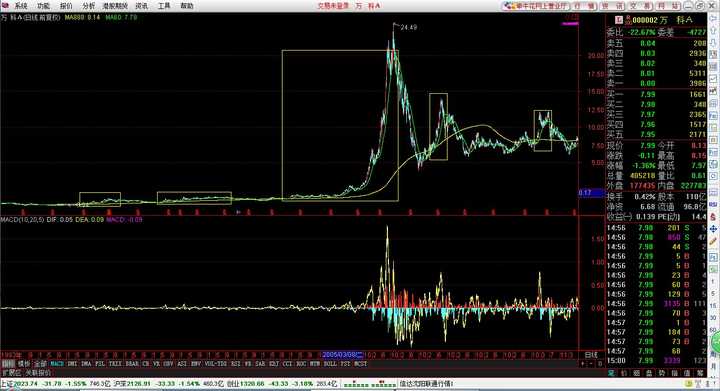The width and height of the screenshot is (720, 391).
Task: Click the 上证 index value in status bar
Action: (25, 384)
